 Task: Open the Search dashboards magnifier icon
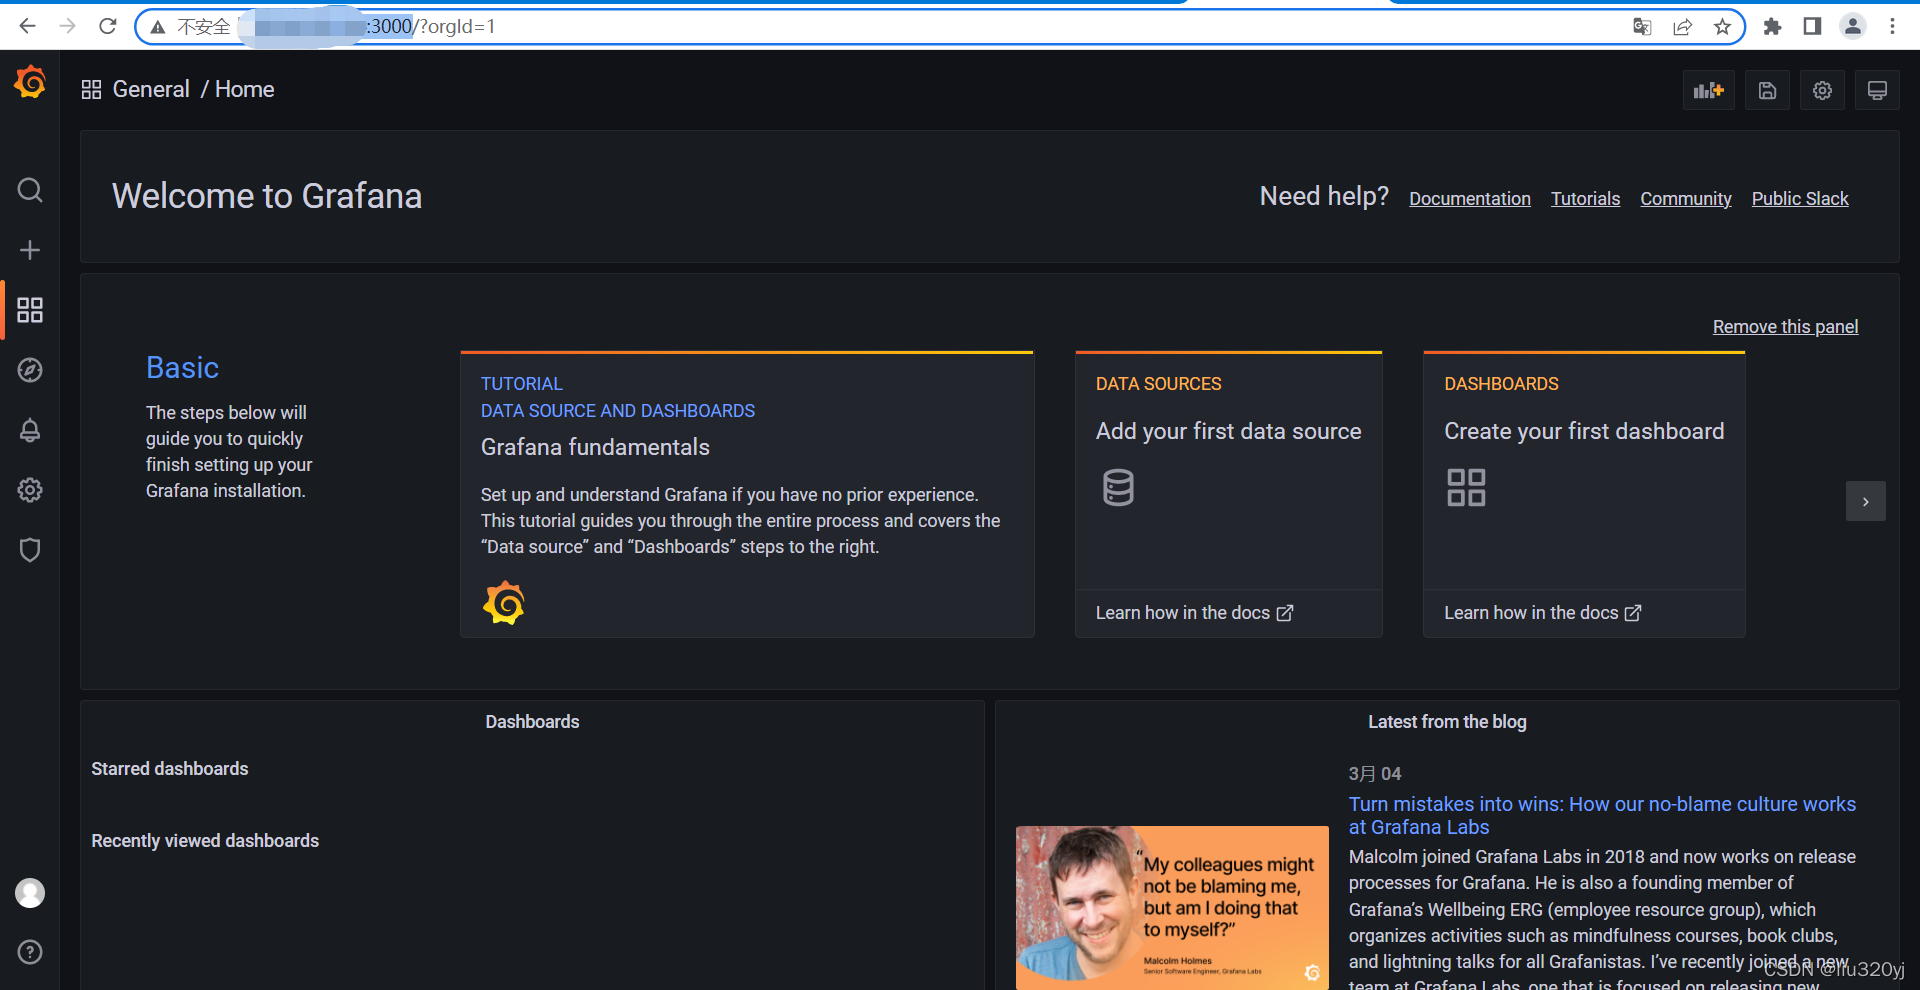tap(30, 190)
